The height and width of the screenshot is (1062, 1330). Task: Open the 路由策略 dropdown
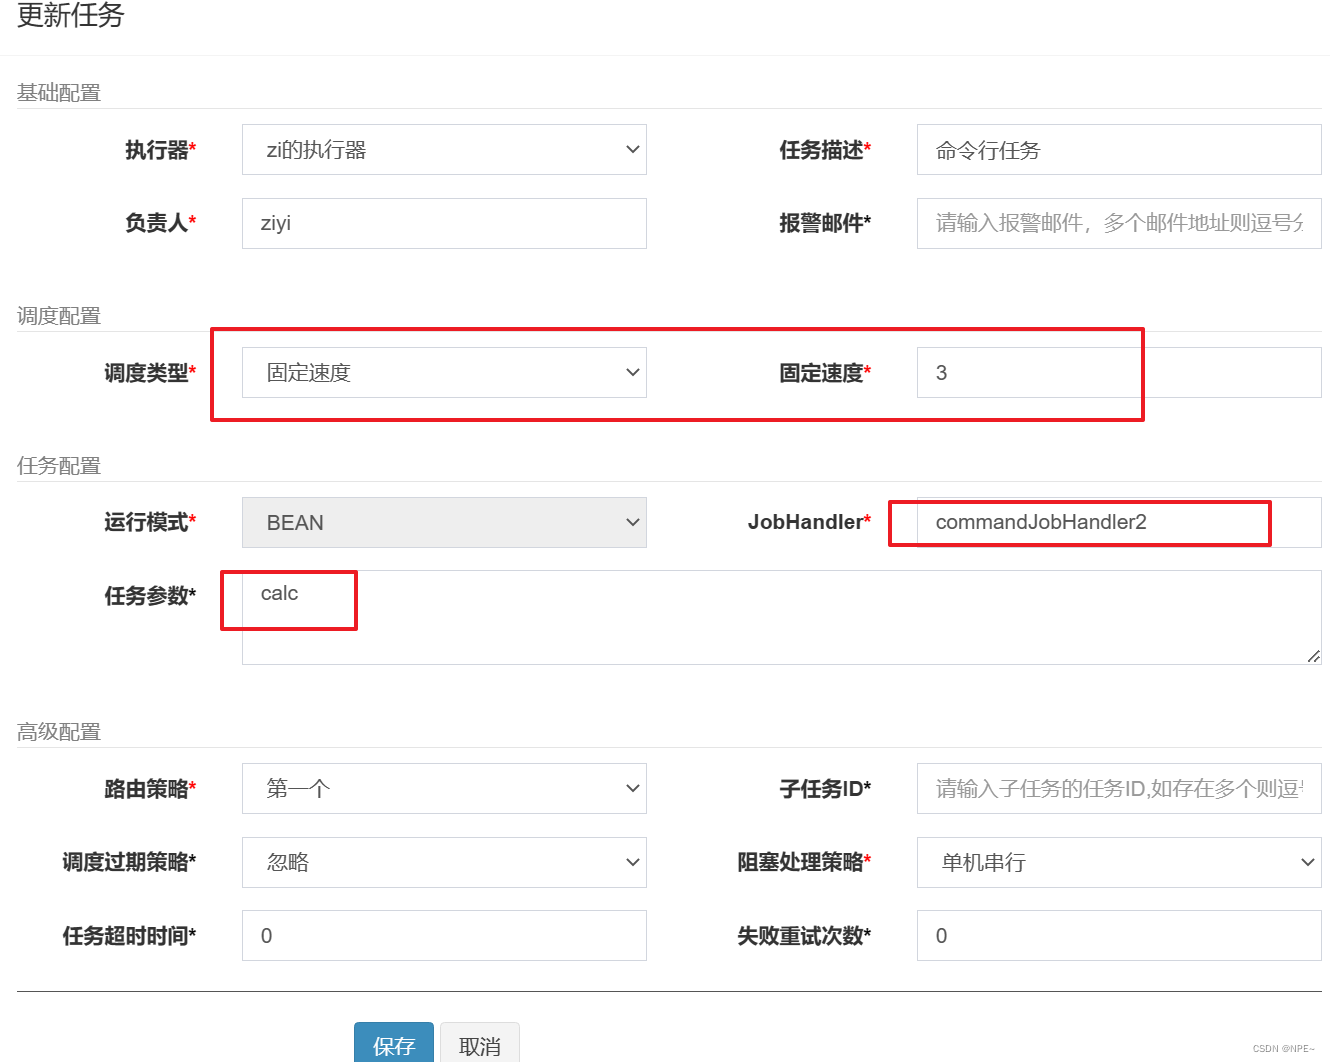444,789
